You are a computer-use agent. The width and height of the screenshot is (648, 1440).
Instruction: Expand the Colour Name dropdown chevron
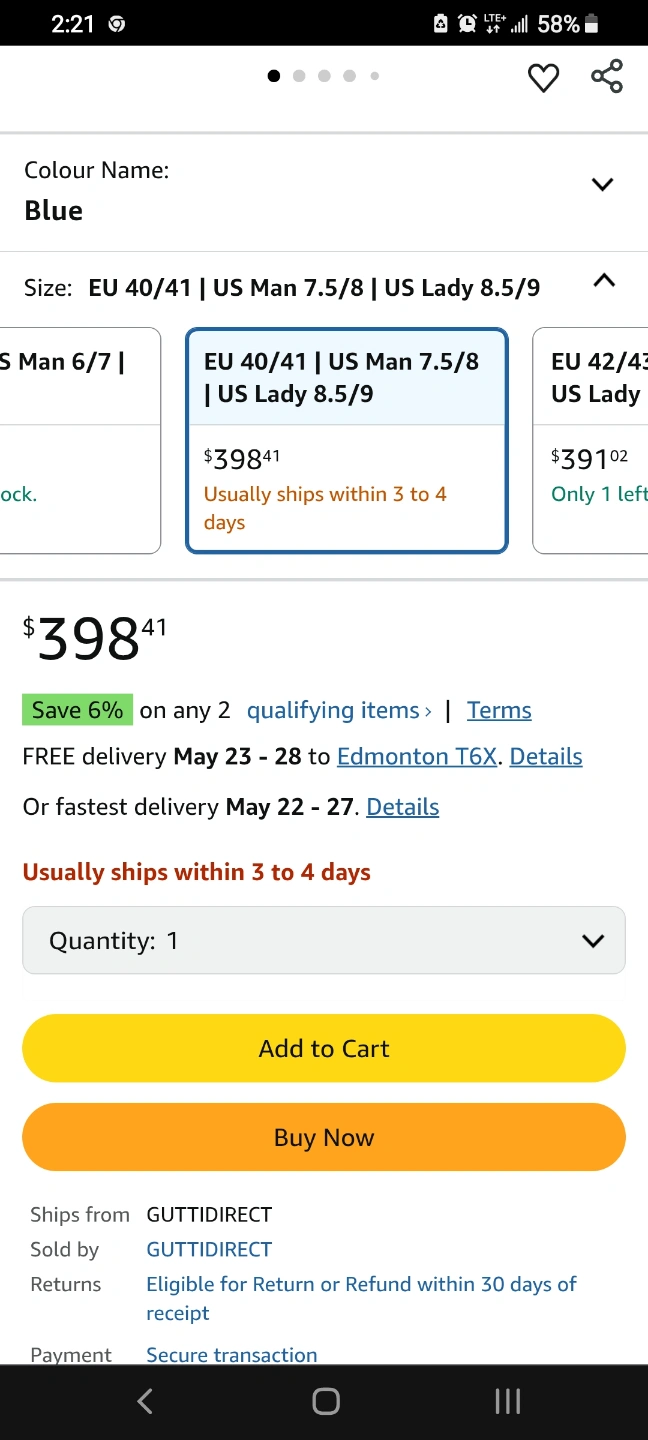(602, 184)
